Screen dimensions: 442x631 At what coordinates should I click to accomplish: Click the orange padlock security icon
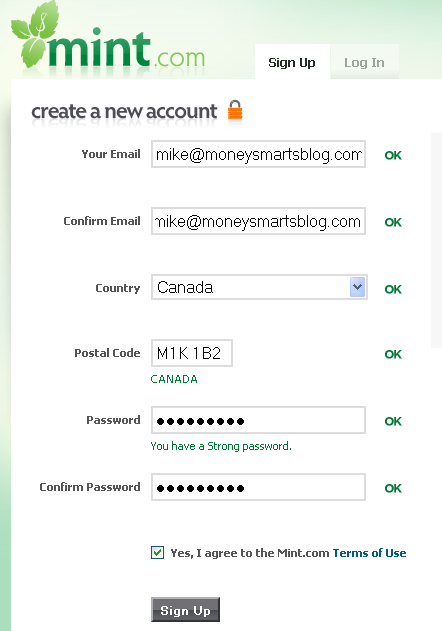point(235,110)
